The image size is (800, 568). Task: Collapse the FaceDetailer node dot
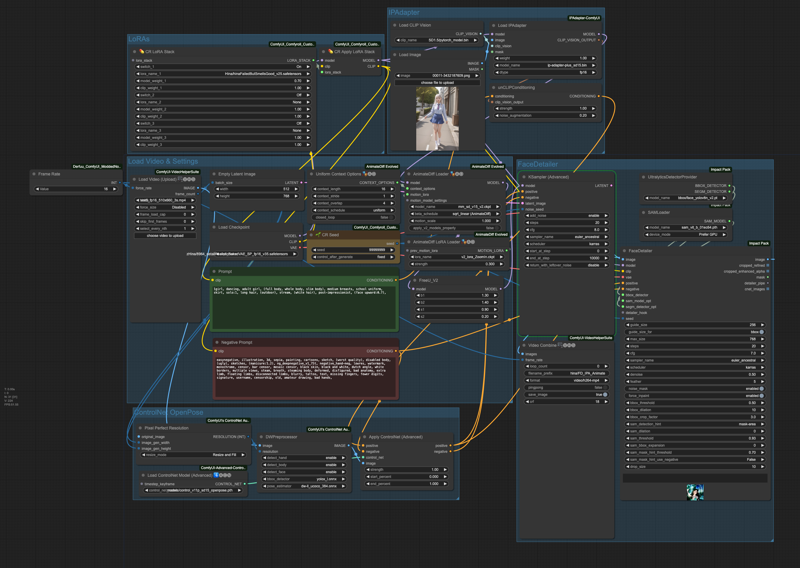[624, 251]
